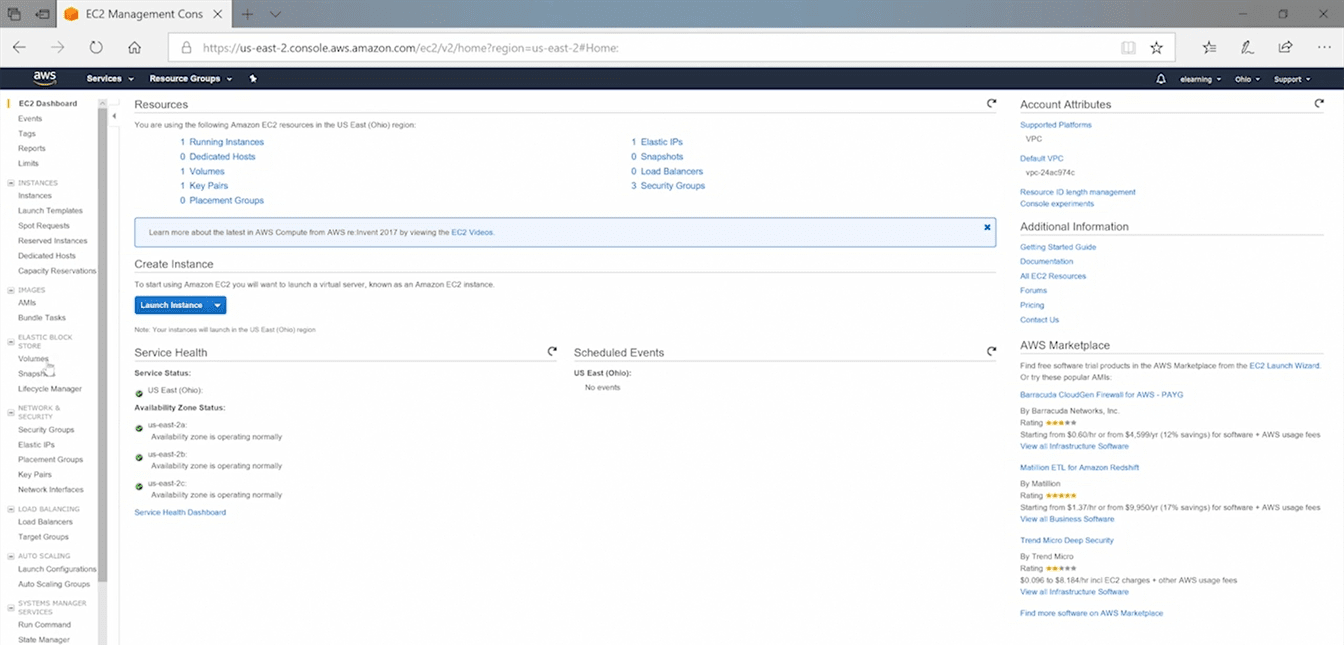Collapse the INSTANCES sidebar section

pyautogui.click(x=10, y=183)
